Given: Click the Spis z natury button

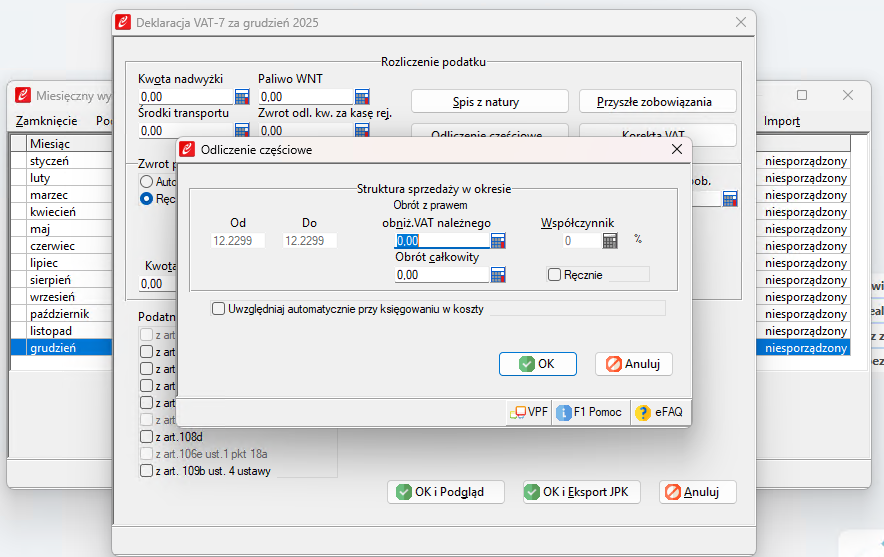Looking at the screenshot, I should pyautogui.click(x=489, y=102).
